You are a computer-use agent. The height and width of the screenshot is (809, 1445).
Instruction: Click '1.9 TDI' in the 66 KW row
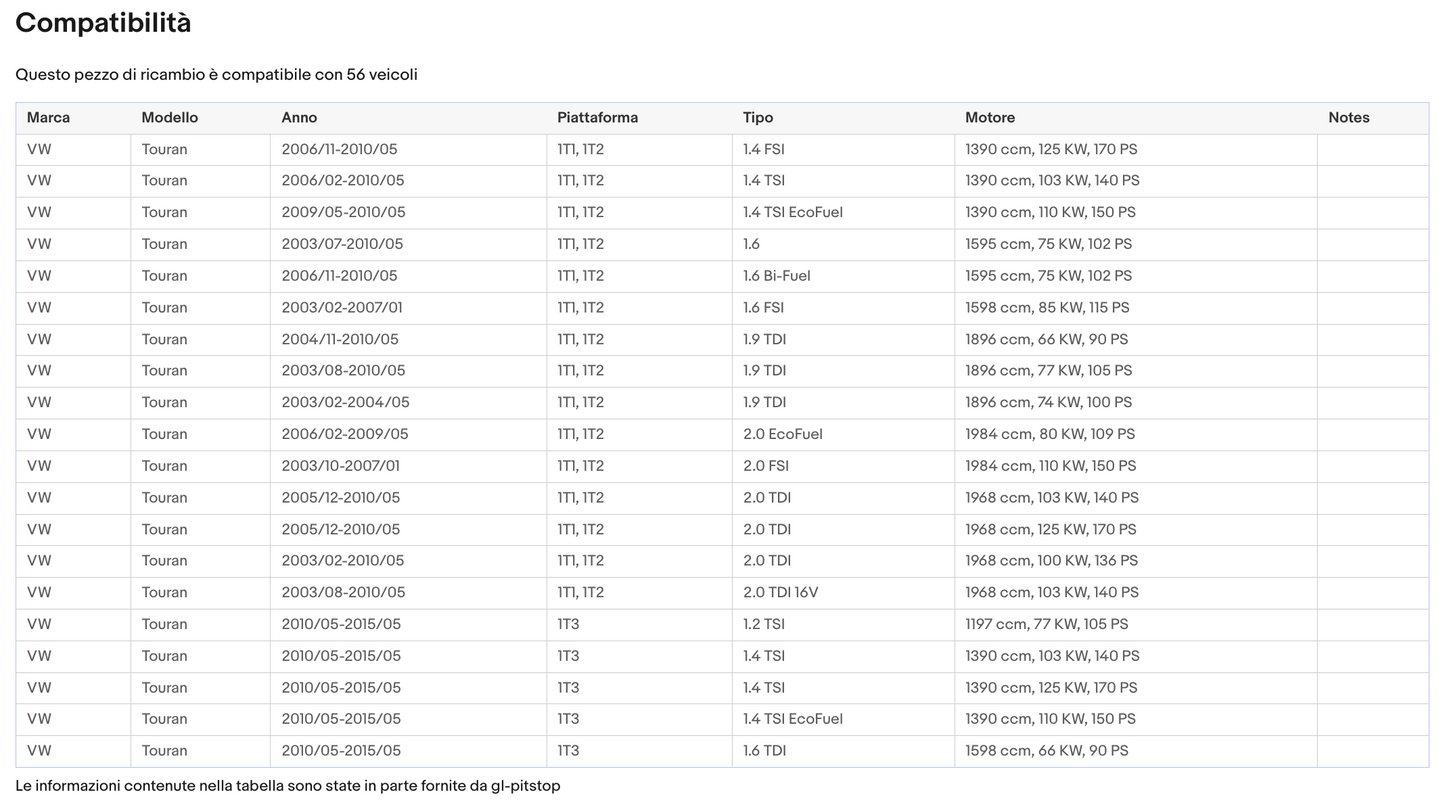tap(765, 340)
